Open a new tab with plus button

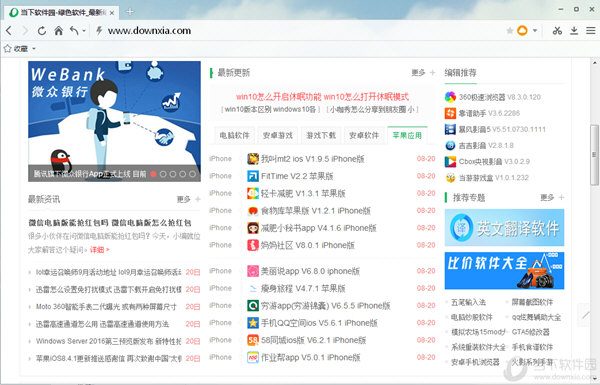click(x=130, y=11)
